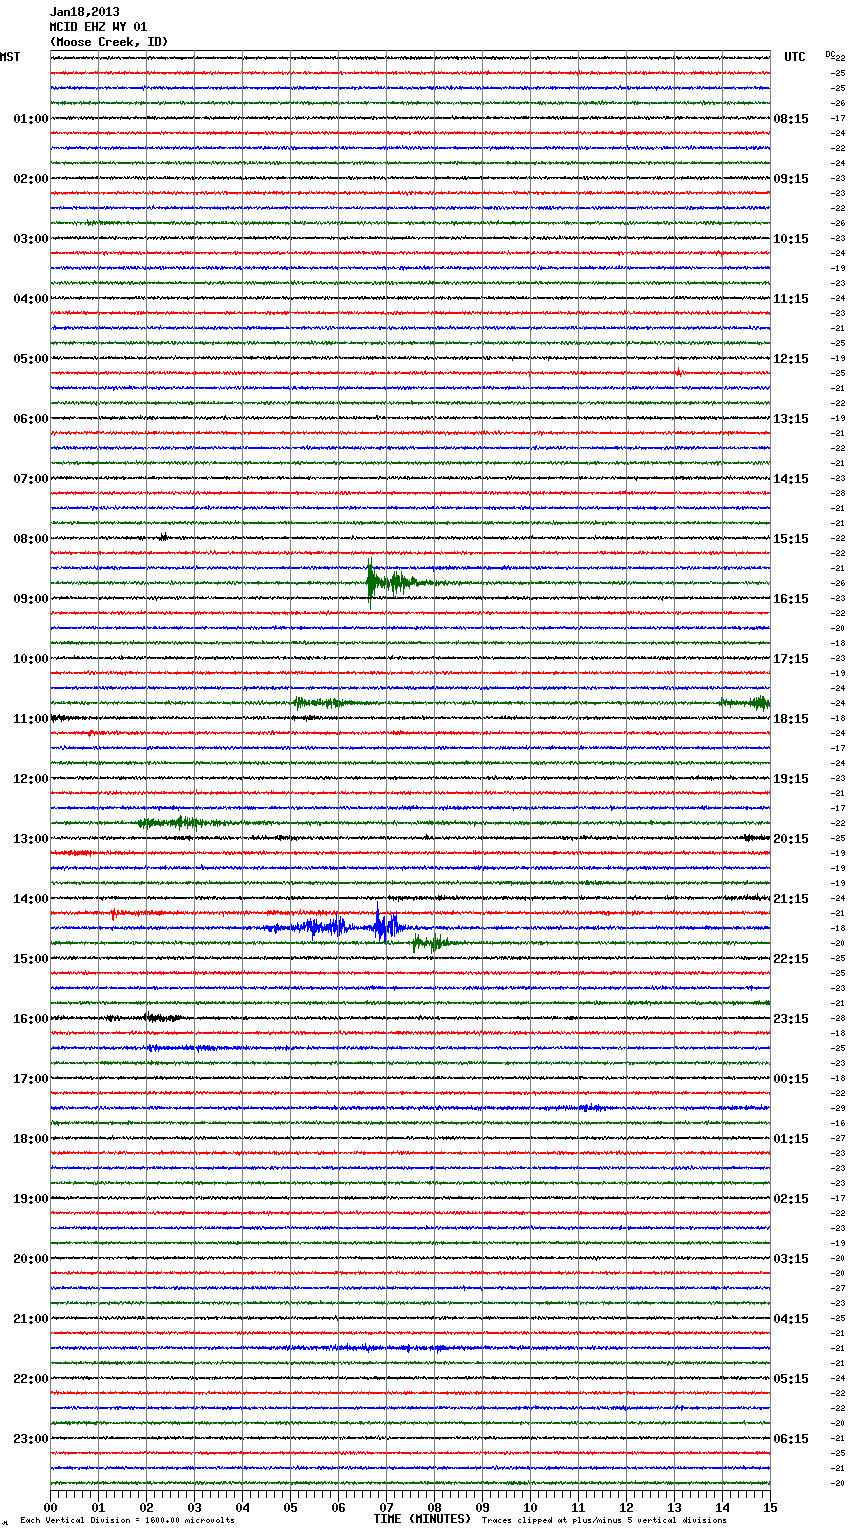Click the 05:00 MST time label
Image resolution: width=850 pixels, height=1534 pixels.
pos(31,359)
